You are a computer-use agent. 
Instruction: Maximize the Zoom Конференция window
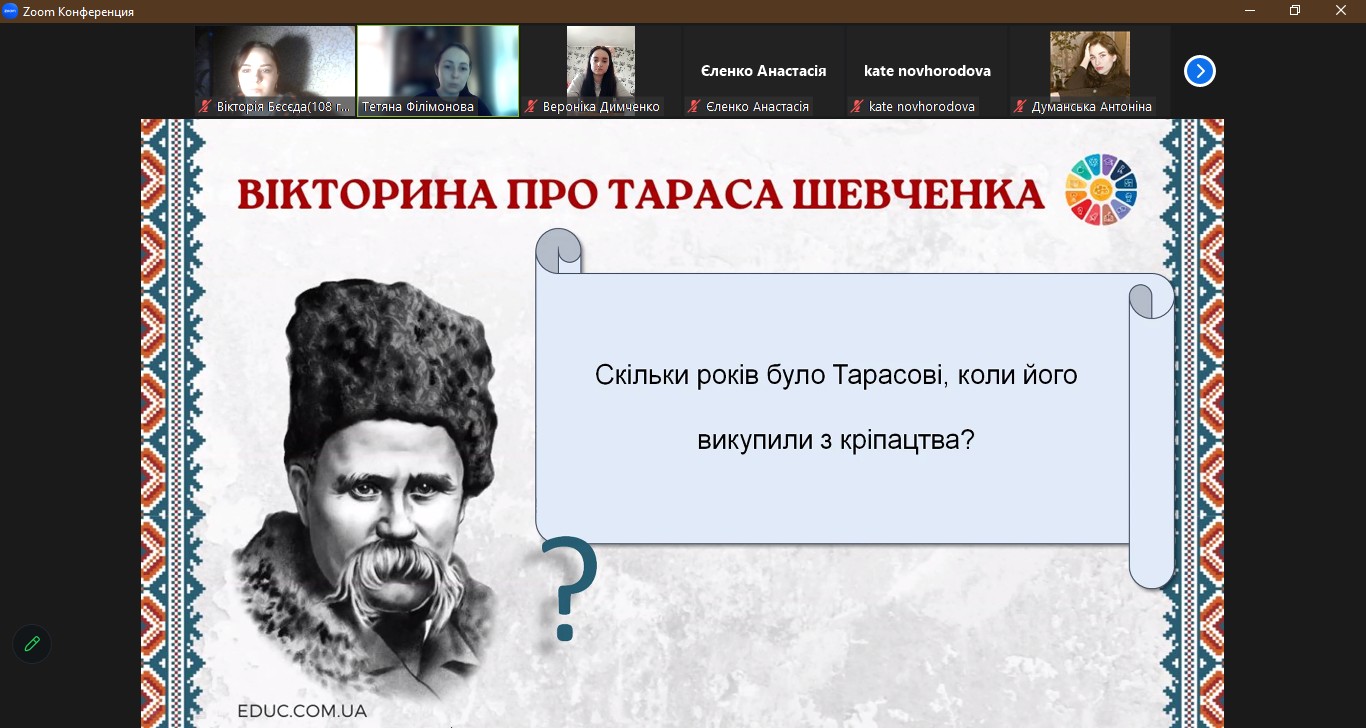[1295, 11]
